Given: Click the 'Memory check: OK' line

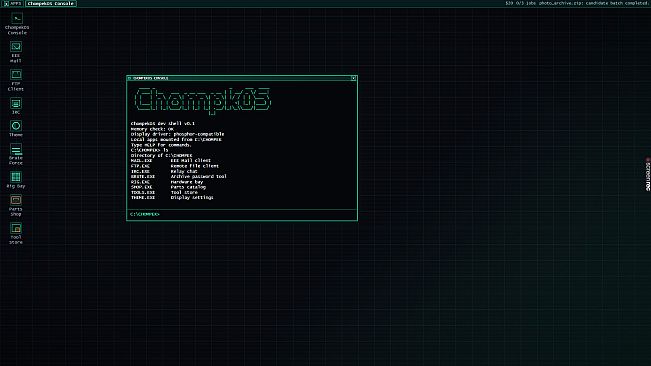Looking at the screenshot, I should click(x=152, y=129).
